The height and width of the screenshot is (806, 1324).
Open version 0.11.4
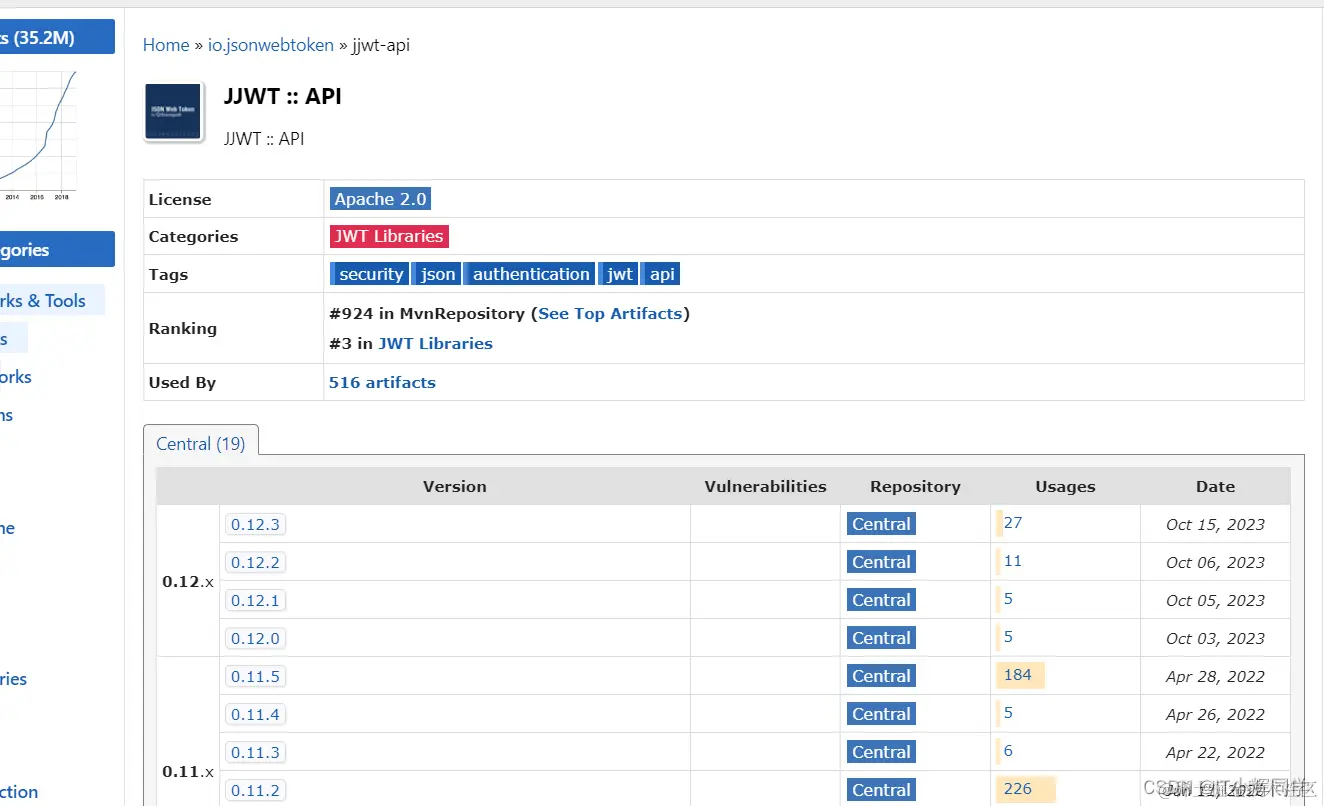pyautogui.click(x=256, y=714)
